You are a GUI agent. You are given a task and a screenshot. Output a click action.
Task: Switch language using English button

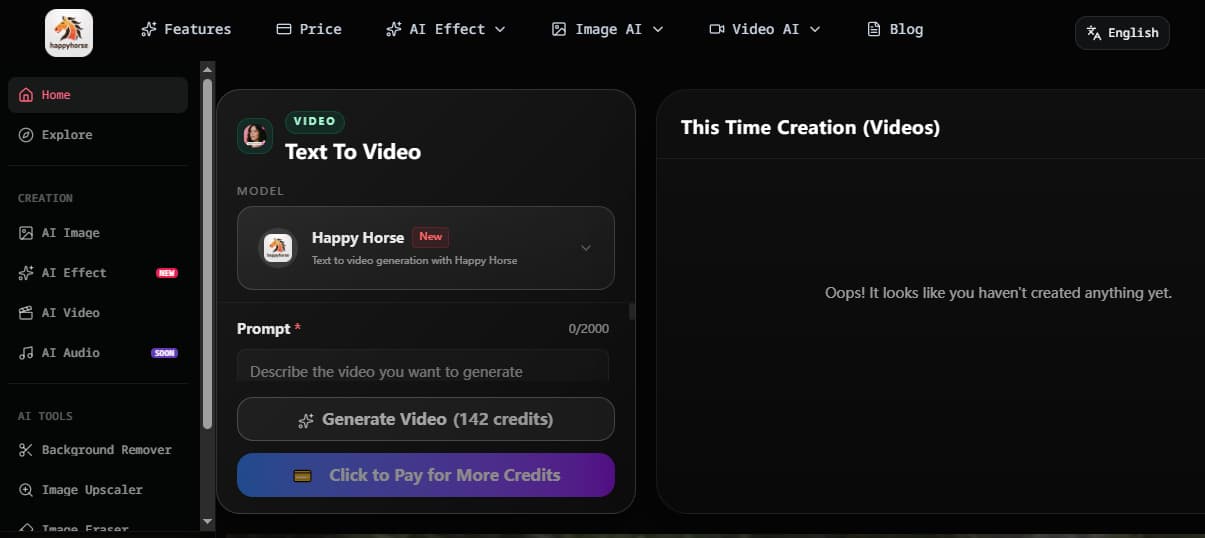click(x=1122, y=33)
